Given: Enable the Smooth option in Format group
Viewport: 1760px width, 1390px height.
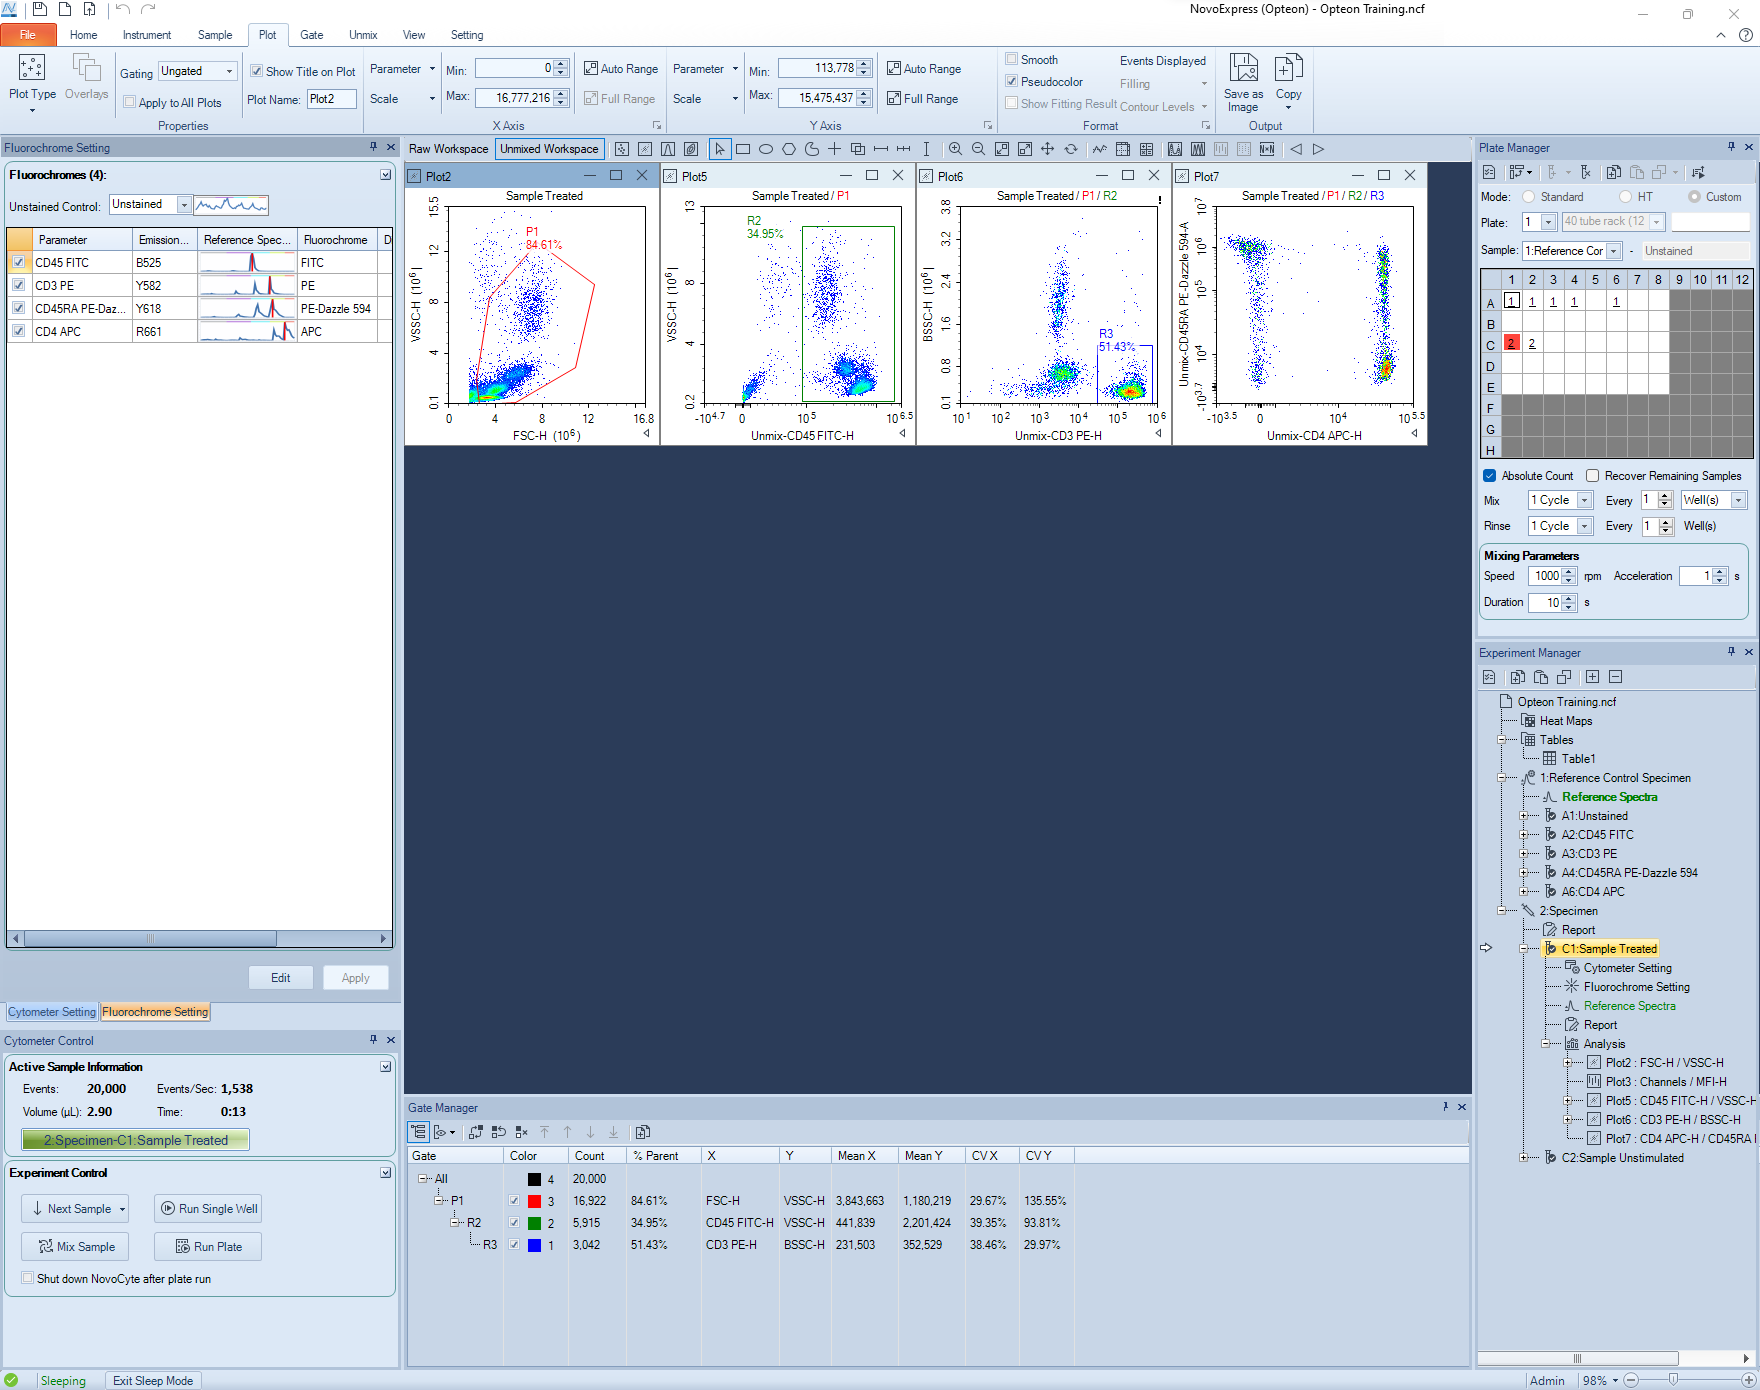Looking at the screenshot, I should (1012, 59).
